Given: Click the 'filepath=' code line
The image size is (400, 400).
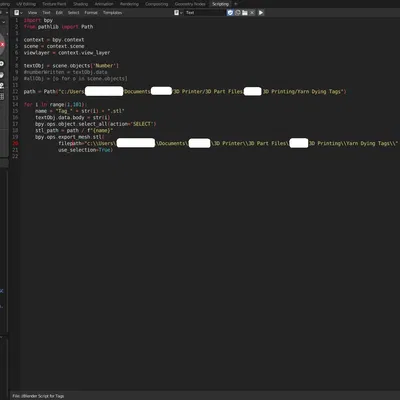Looking at the screenshot, I should coord(228,143).
